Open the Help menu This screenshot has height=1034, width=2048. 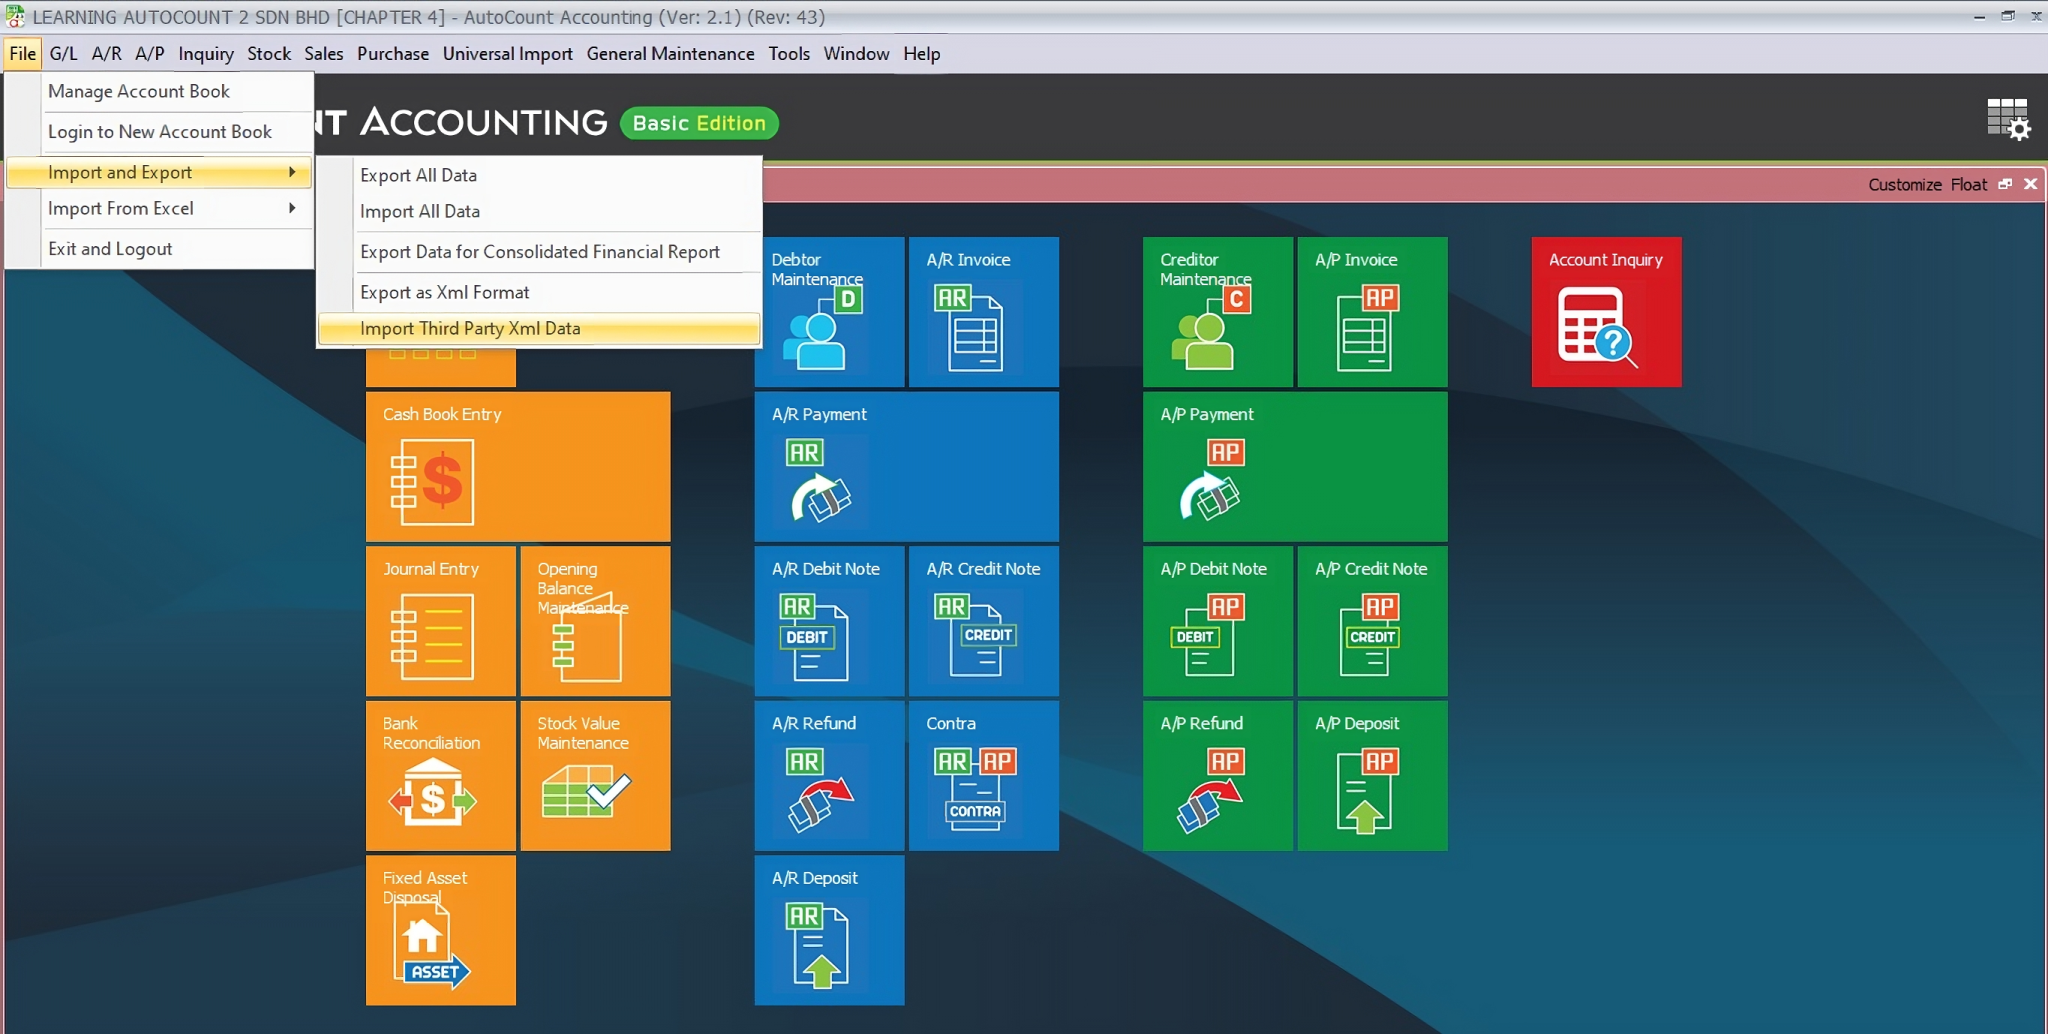pos(922,54)
